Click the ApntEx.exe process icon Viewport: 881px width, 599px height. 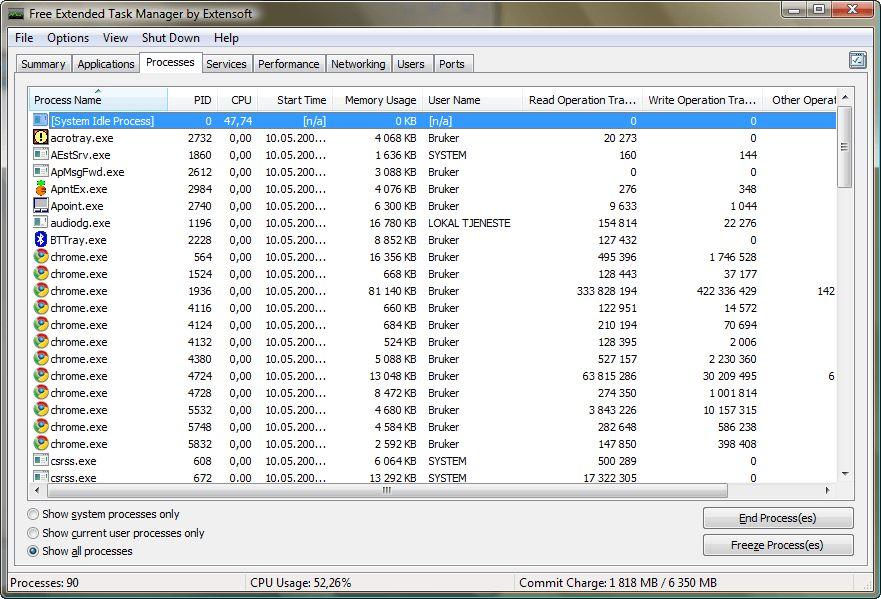point(41,189)
